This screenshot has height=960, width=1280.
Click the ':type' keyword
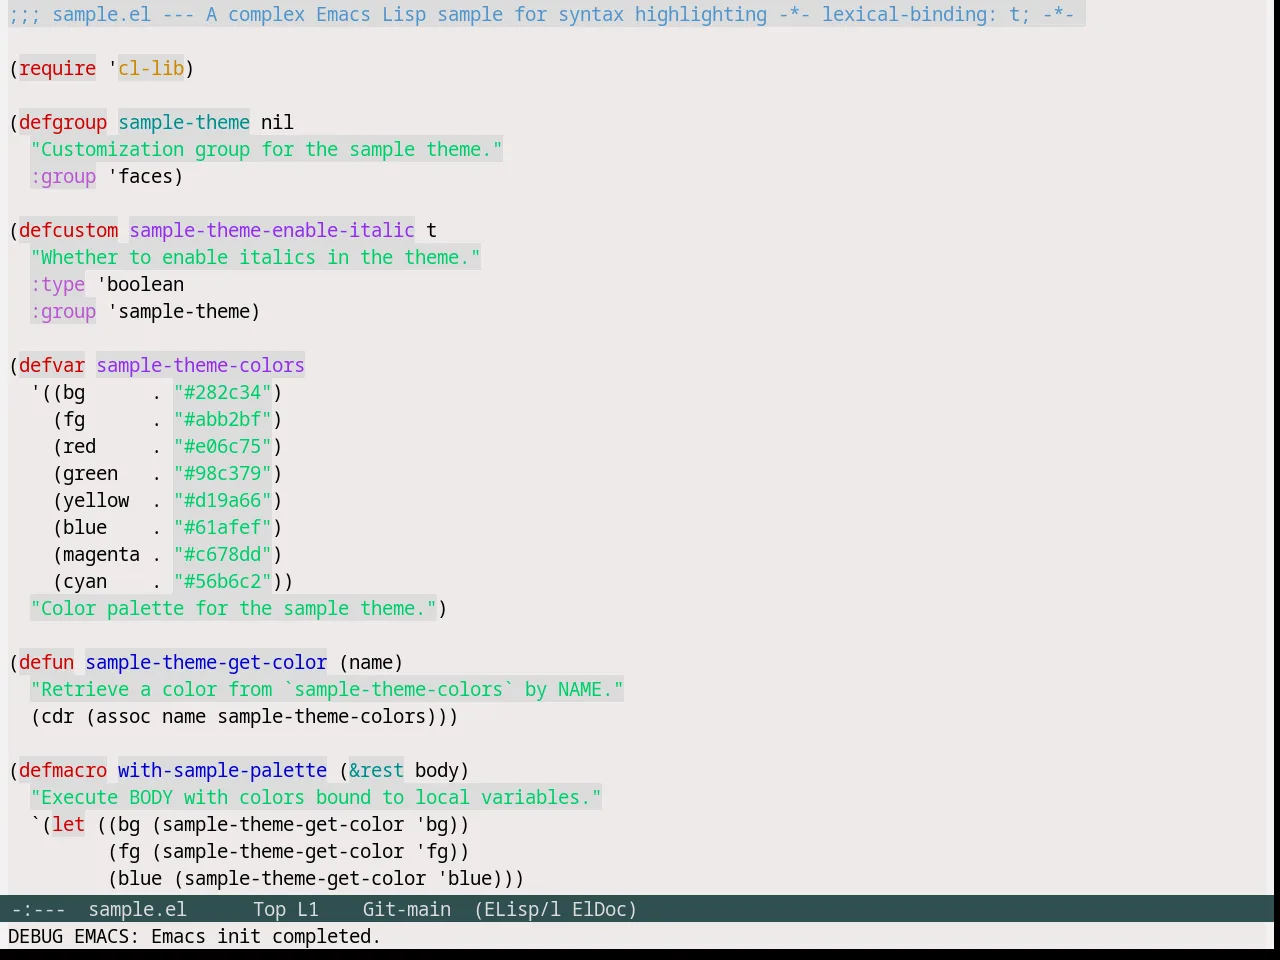point(57,284)
